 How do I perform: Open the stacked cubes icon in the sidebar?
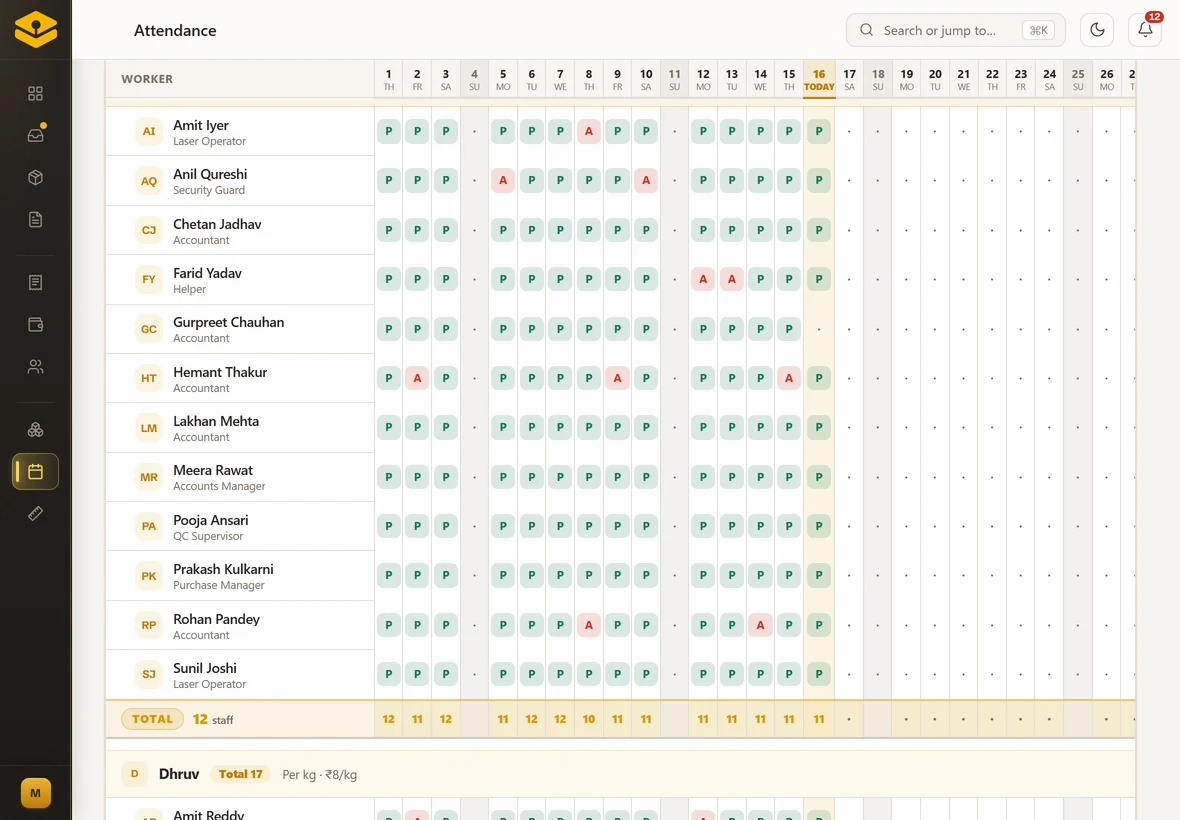[x=35, y=430]
